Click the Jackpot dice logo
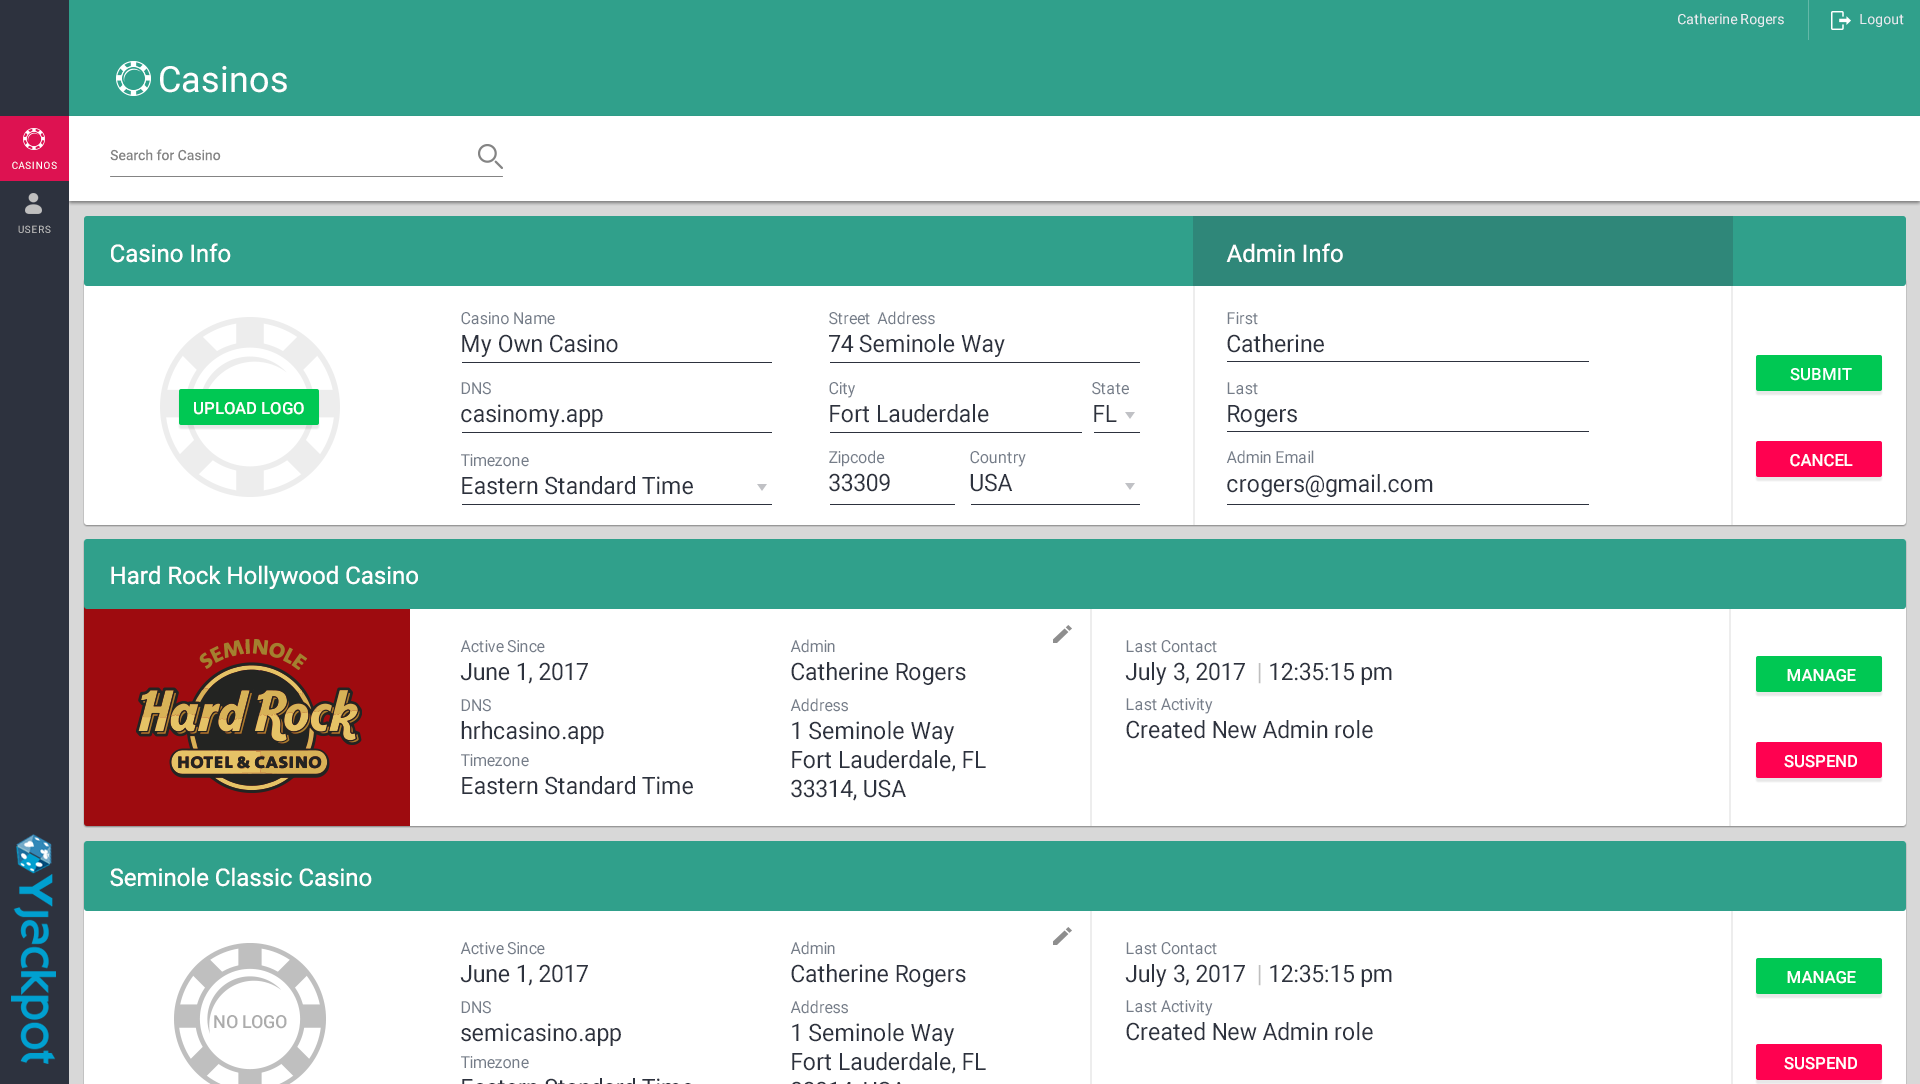Image resolution: width=1920 pixels, height=1084 pixels. [34, 854]
